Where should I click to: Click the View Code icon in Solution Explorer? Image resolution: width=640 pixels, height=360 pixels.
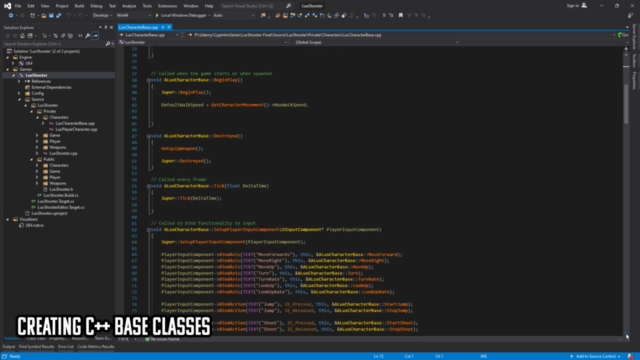pos(80,36)
